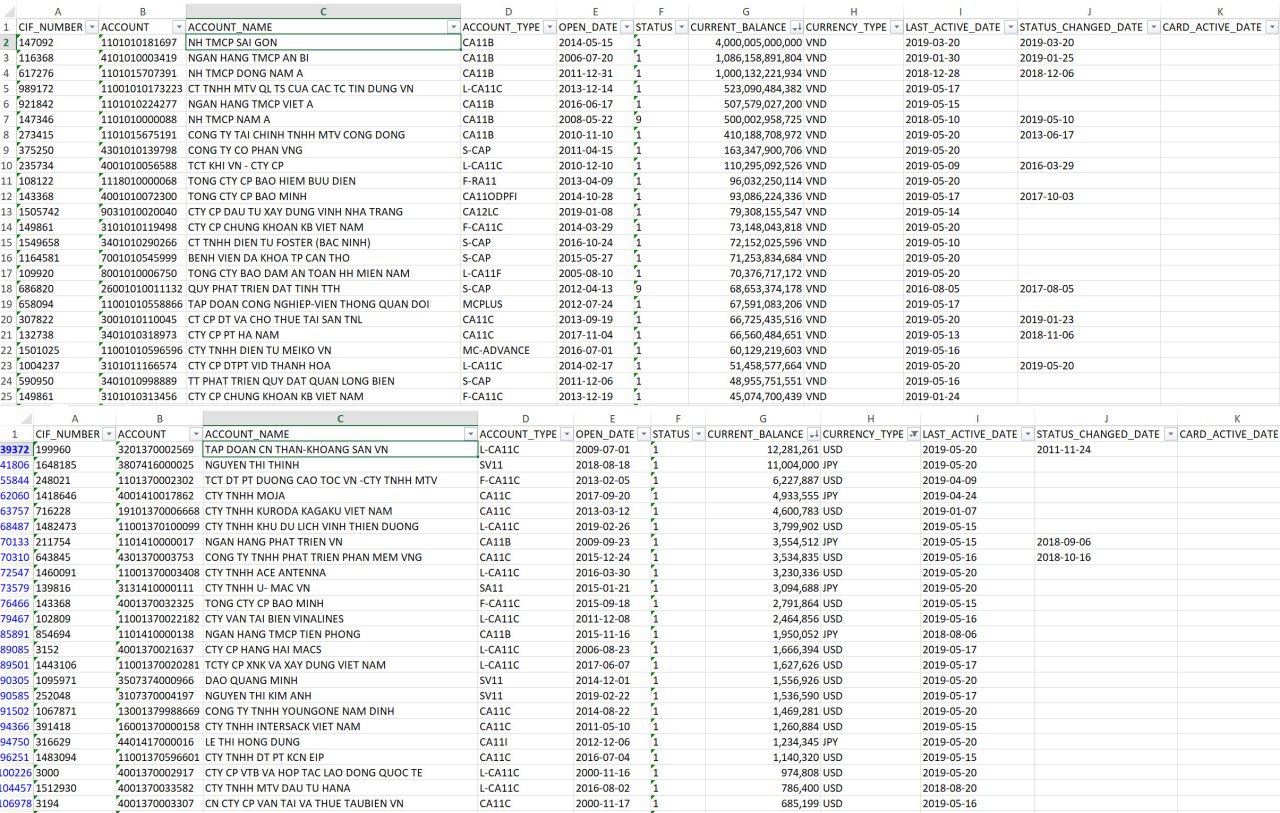Open STATUS filter dropdown in top sheet
Viewport: 1280px width, 813px height.
(682, 27)
